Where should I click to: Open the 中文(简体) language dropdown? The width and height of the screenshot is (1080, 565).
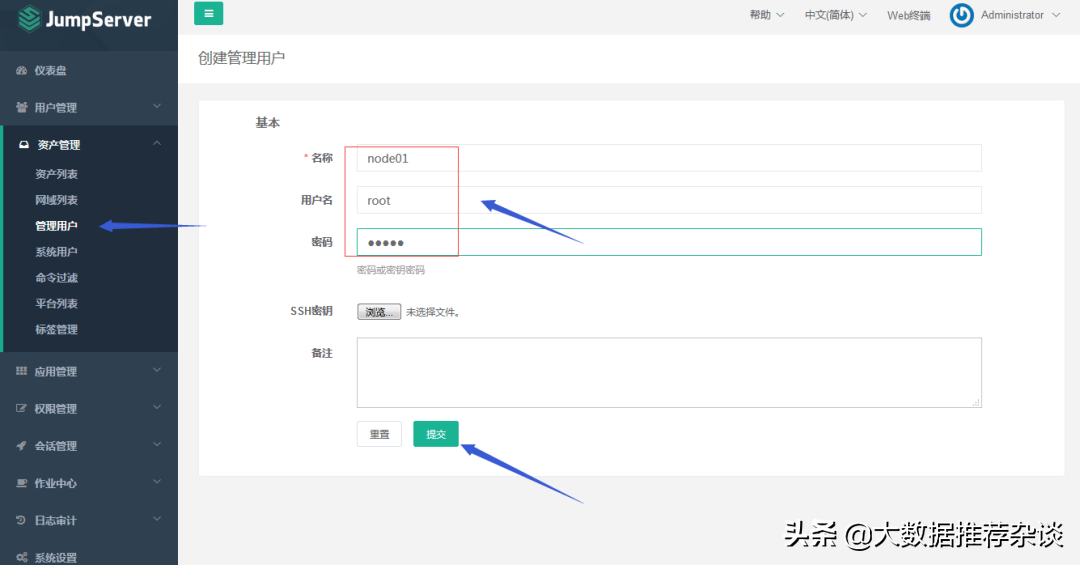(835, 15)
